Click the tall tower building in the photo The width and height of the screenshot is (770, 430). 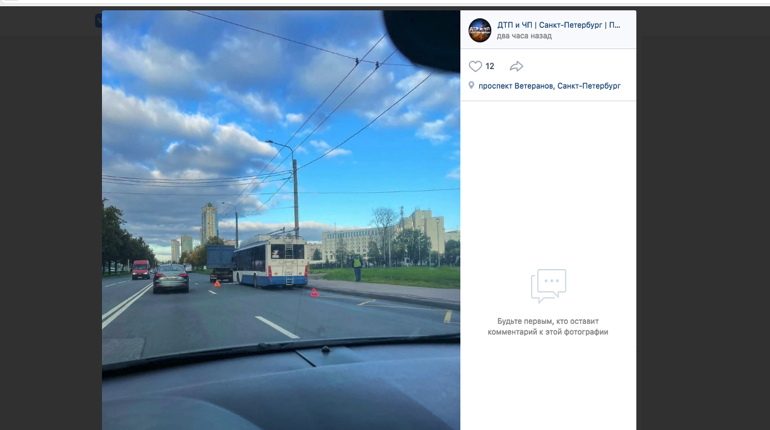tap(209, 223)
